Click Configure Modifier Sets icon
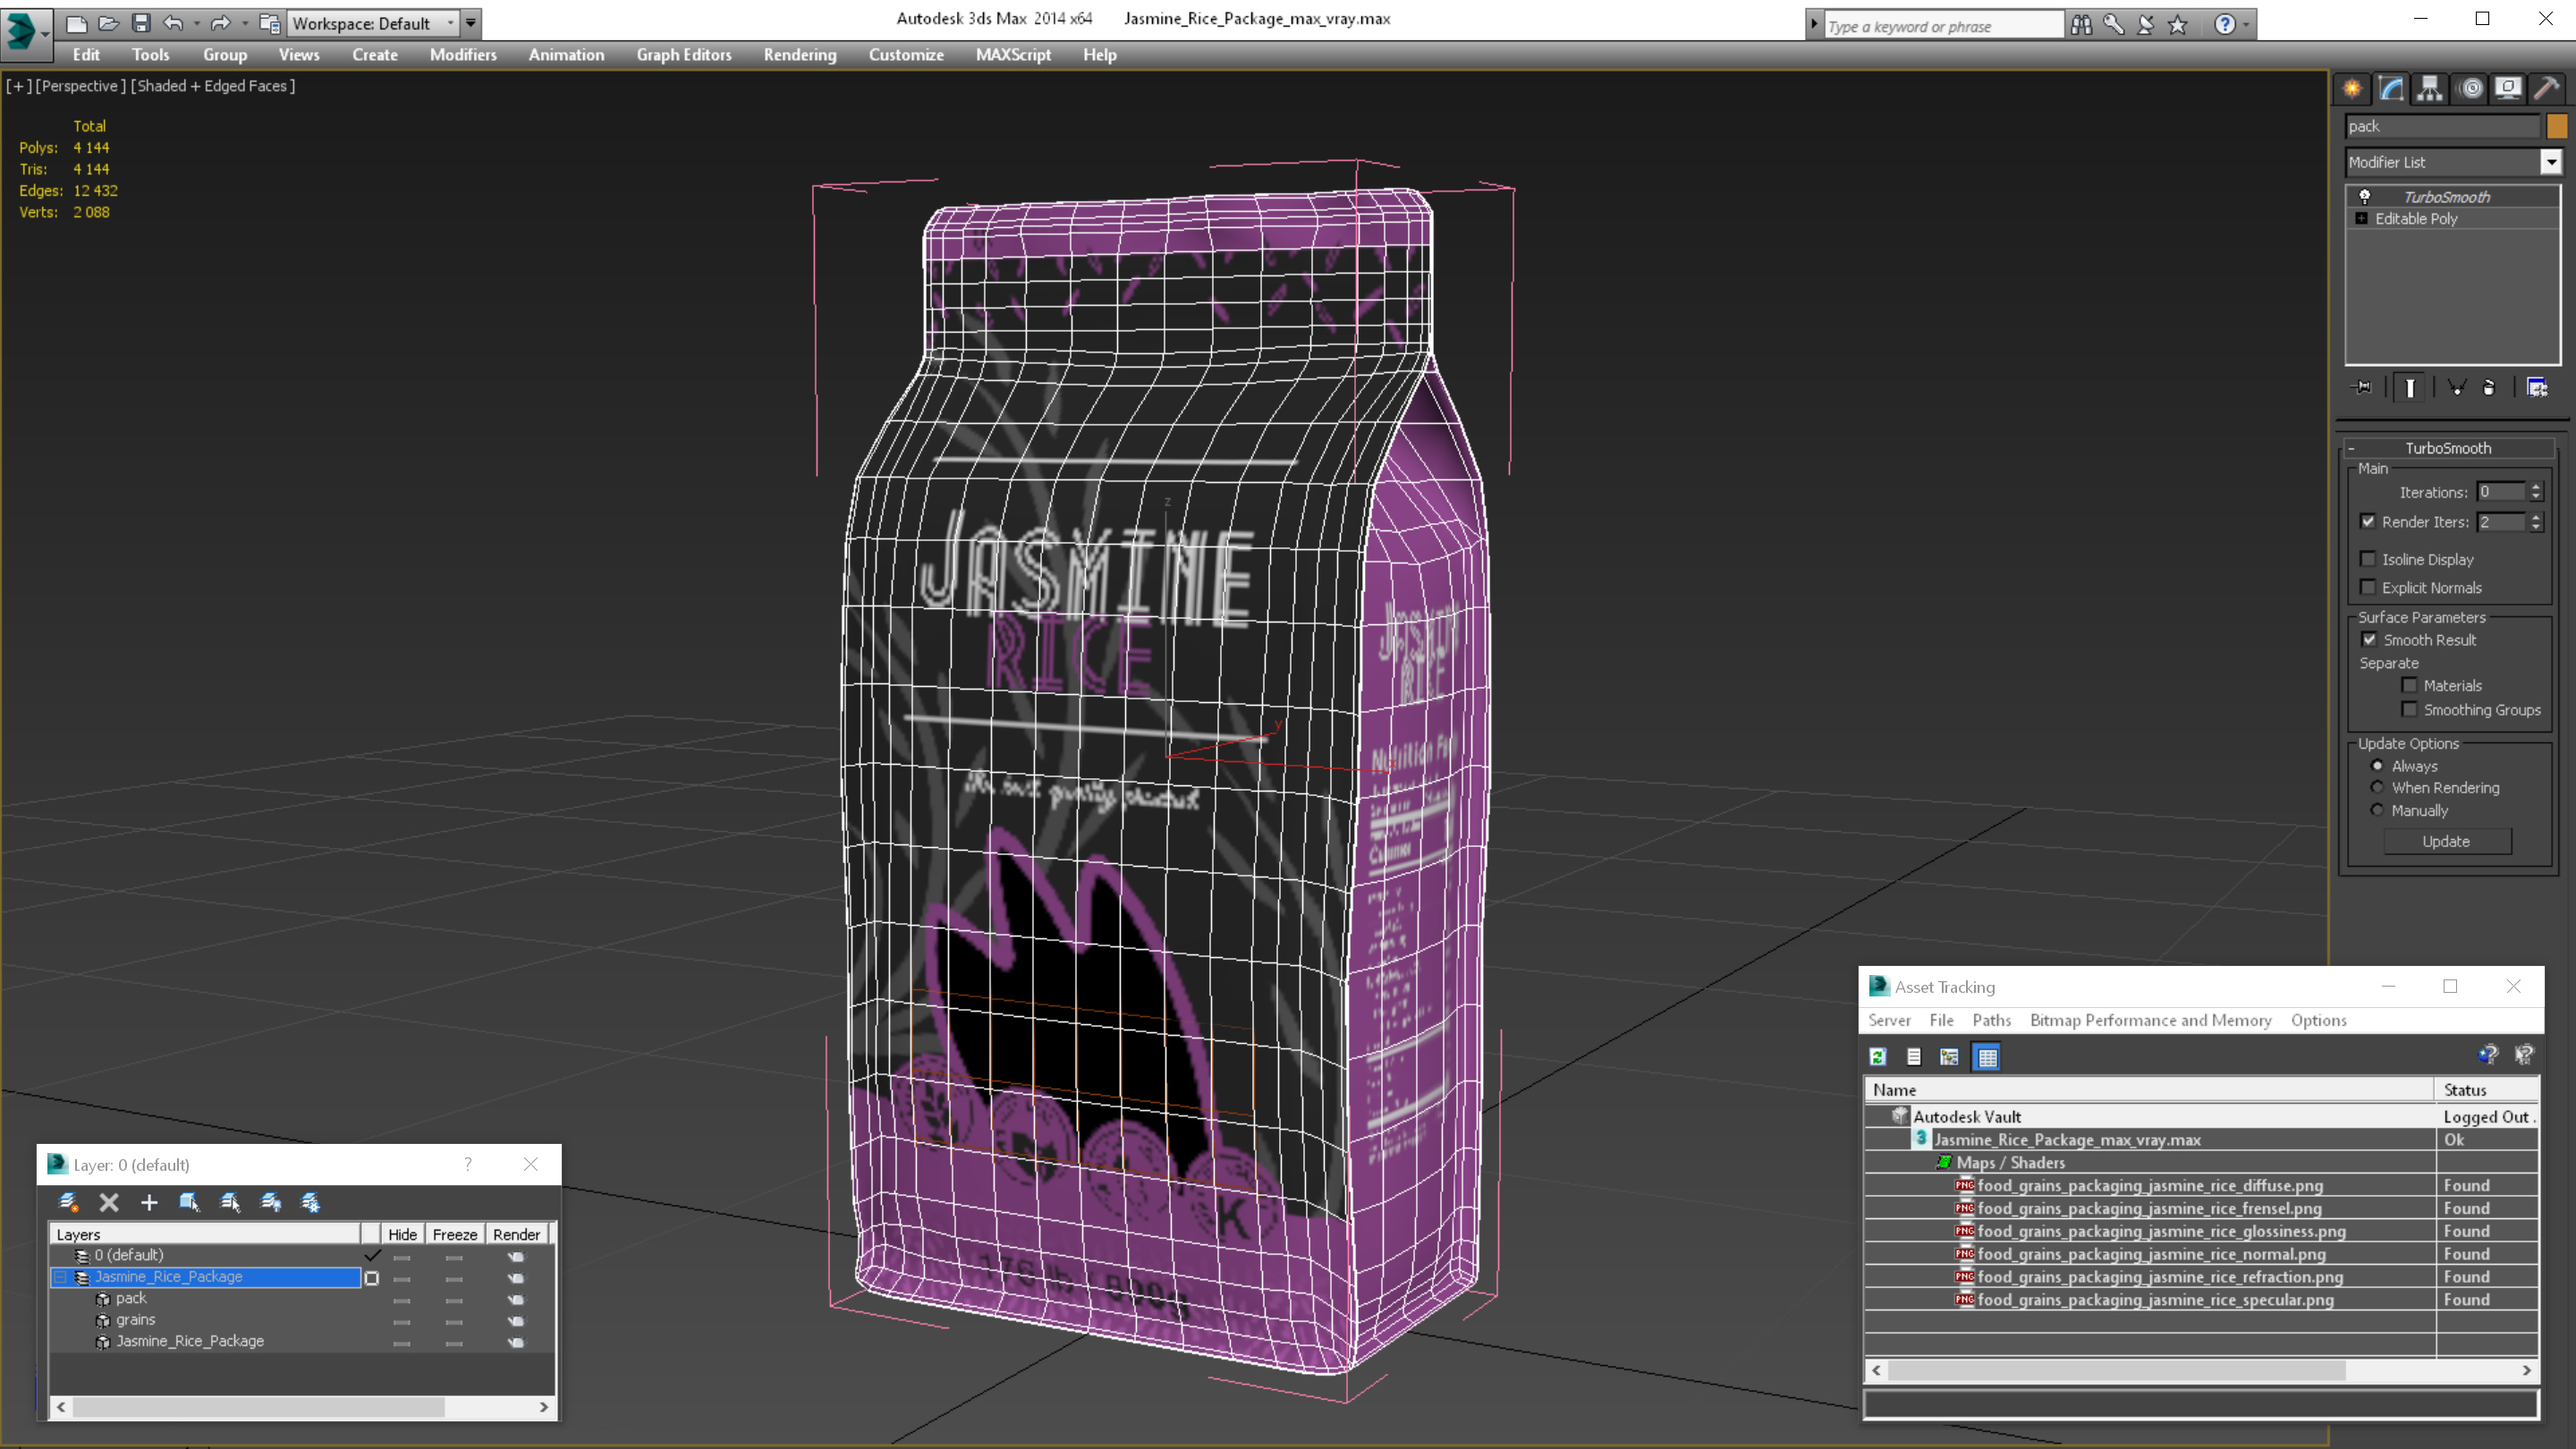 pyautogui.click(x=2537, y=387)
